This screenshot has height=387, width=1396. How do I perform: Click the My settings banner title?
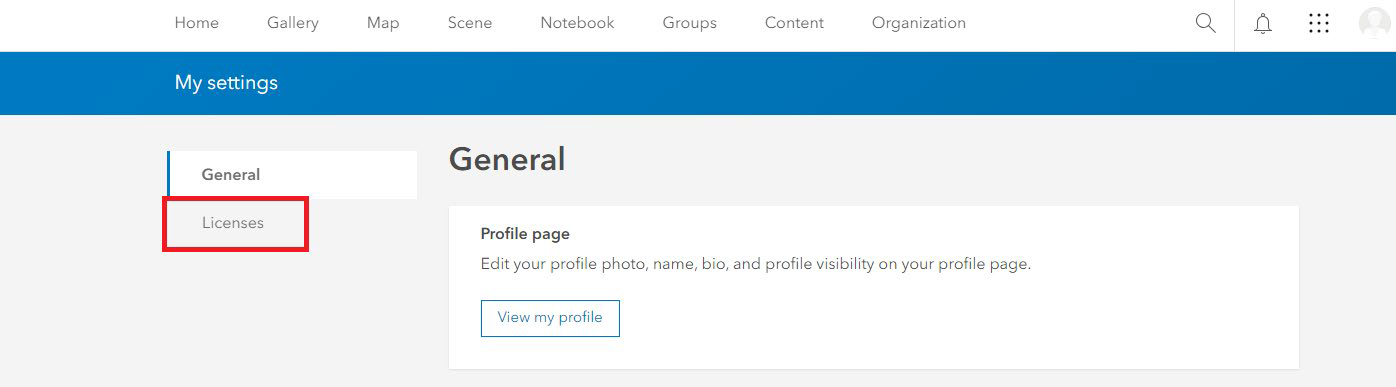226,83
